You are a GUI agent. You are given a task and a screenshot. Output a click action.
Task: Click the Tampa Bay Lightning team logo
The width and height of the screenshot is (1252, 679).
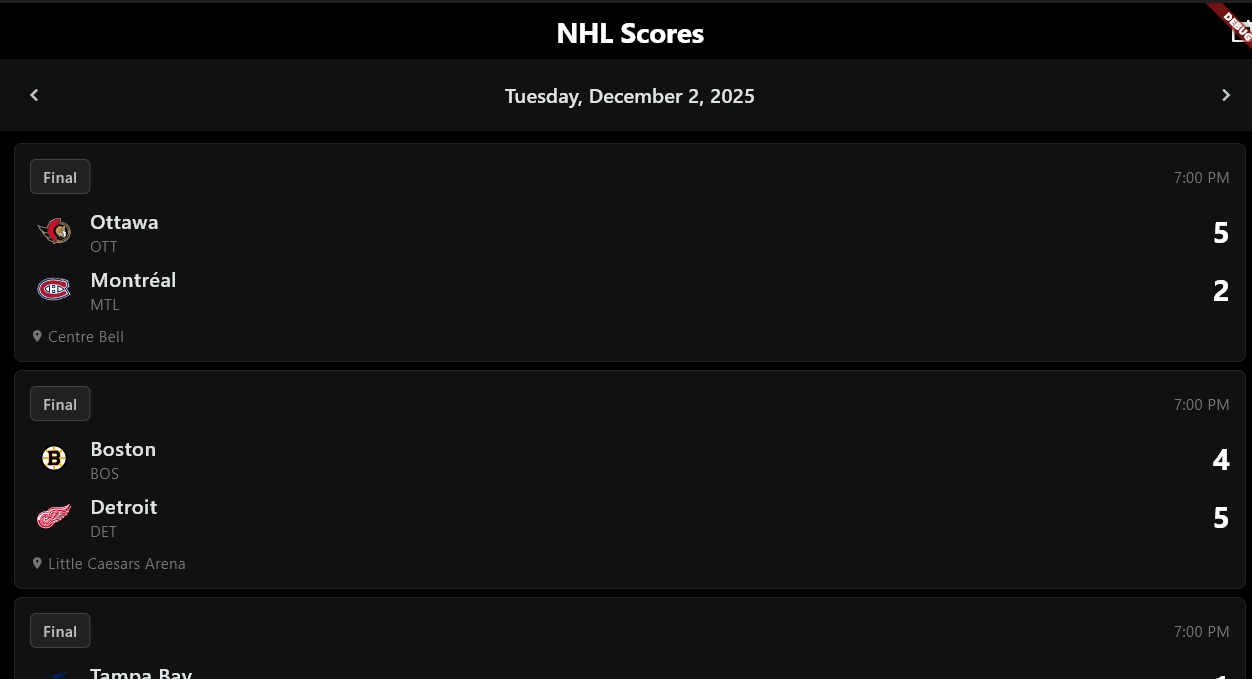pos(54,676)
